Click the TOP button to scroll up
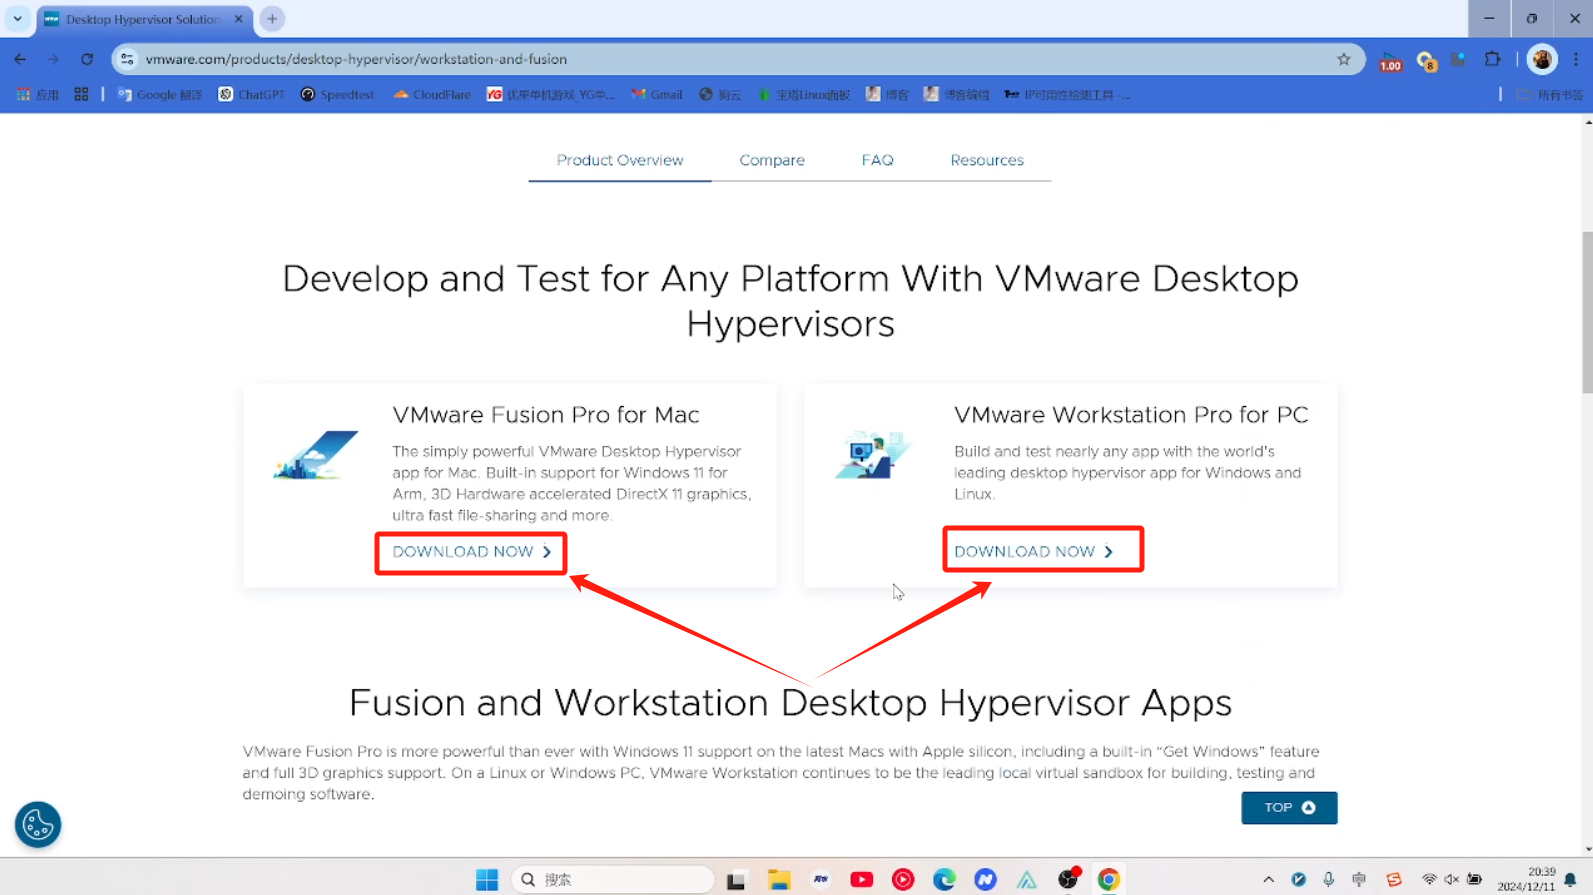Image resolution: width=1593 pixels, height=895 pixels. click(1289, 807)
